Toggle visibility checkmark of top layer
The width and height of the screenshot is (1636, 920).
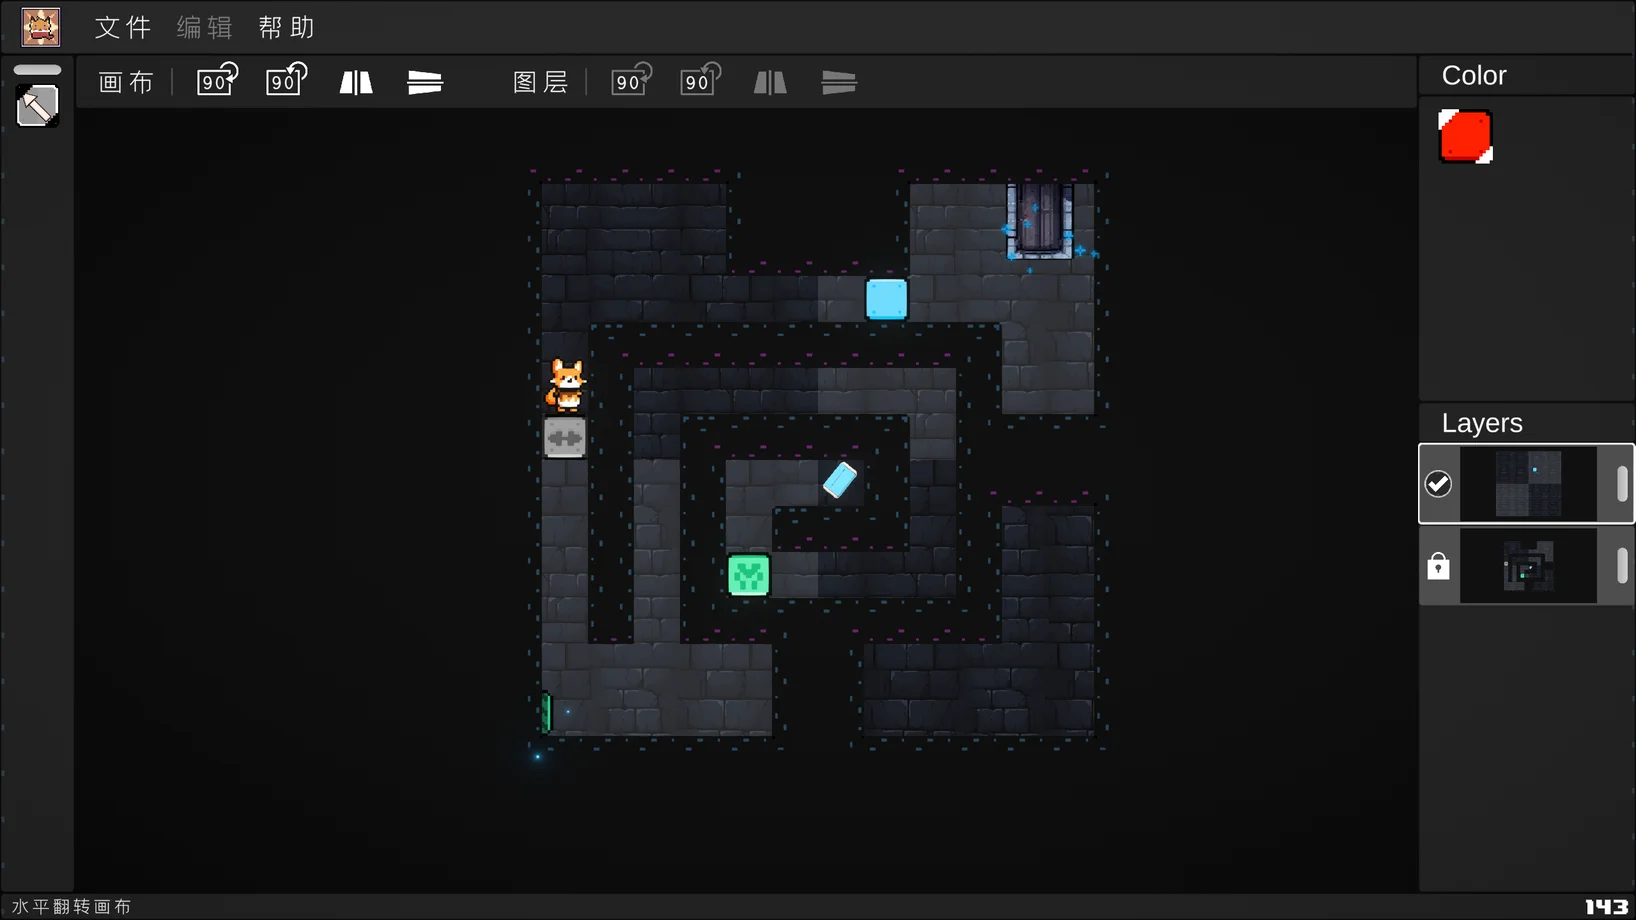pos(1438,484)
